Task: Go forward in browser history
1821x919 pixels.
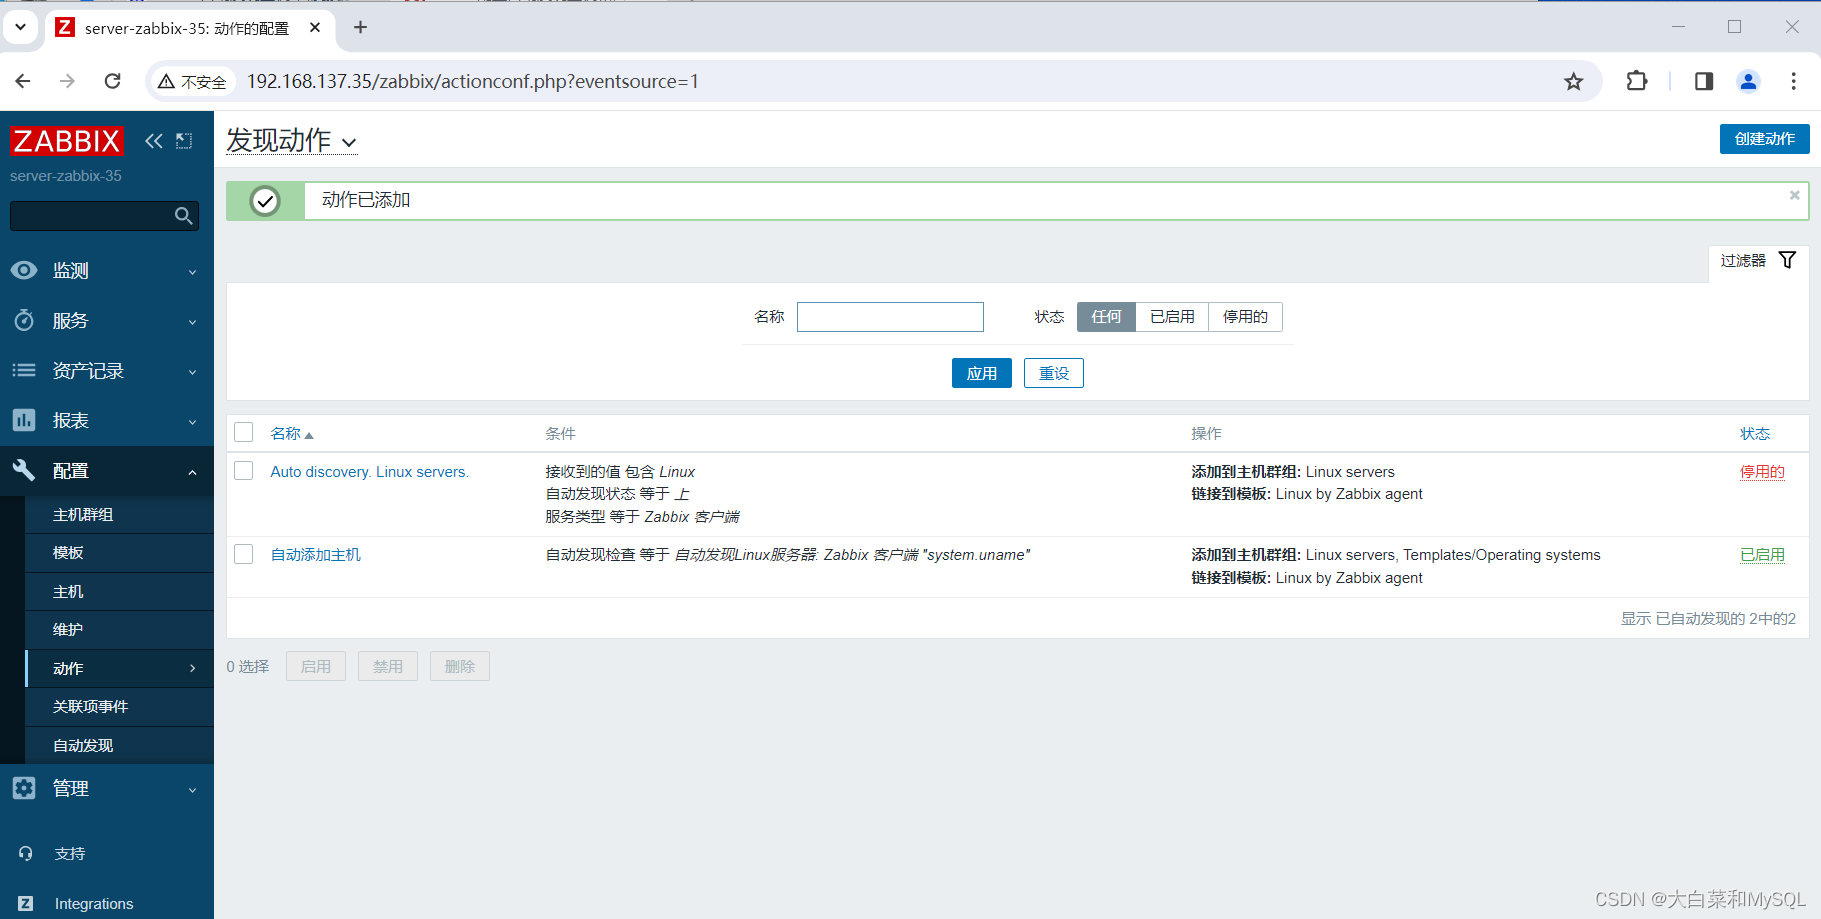Action: coord(67,81)
